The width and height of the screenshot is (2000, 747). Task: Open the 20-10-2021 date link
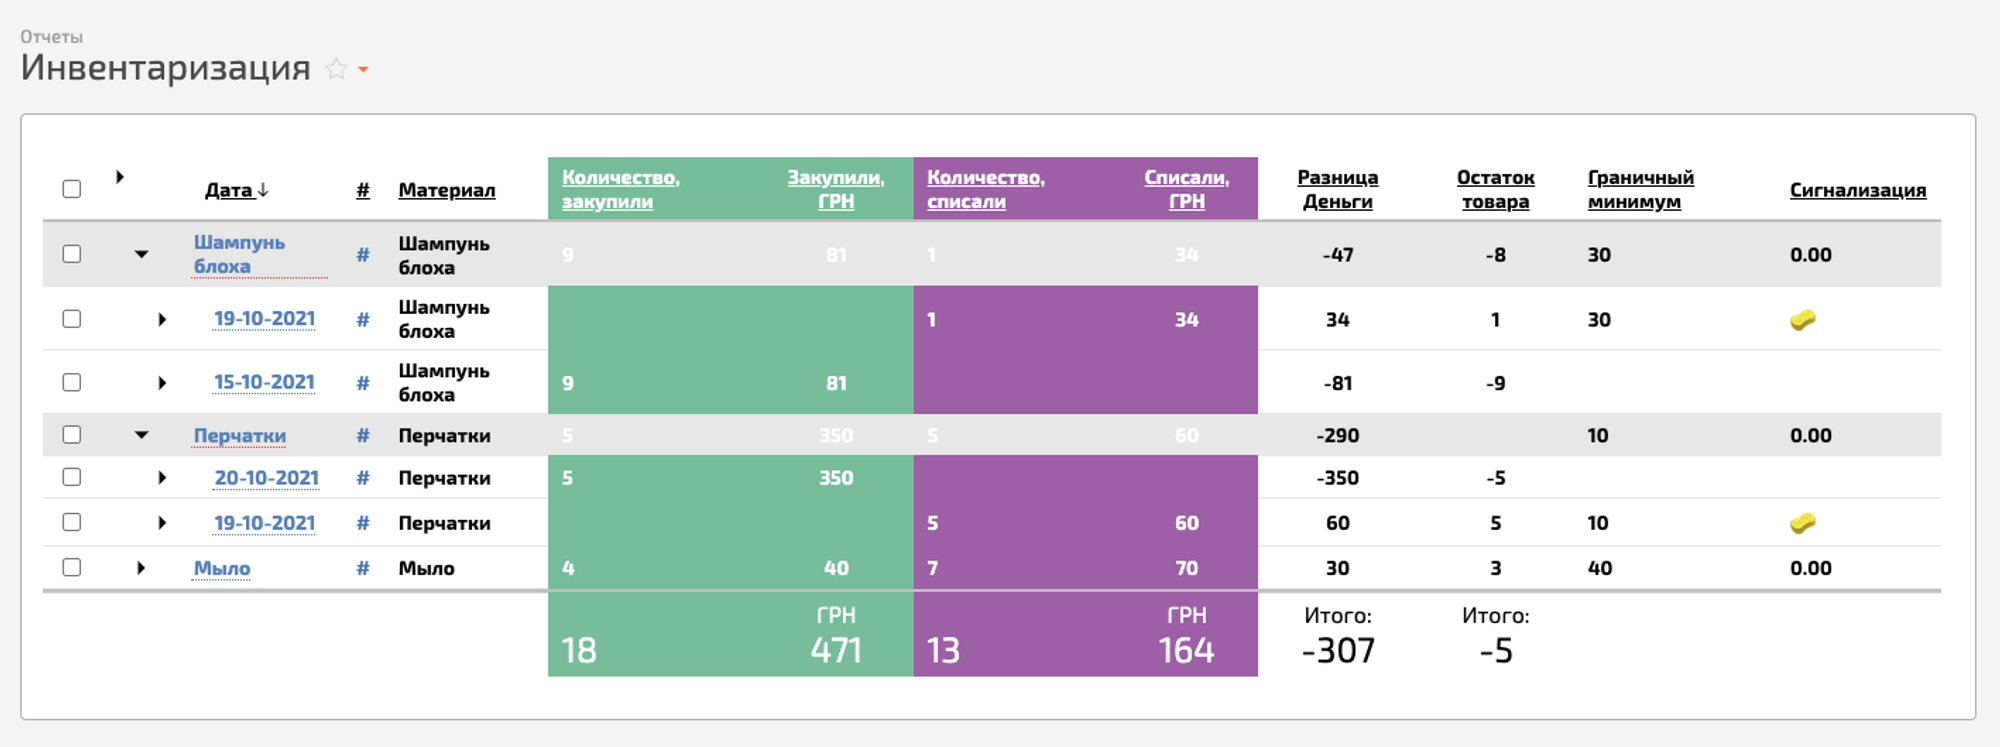pos(266,478)
